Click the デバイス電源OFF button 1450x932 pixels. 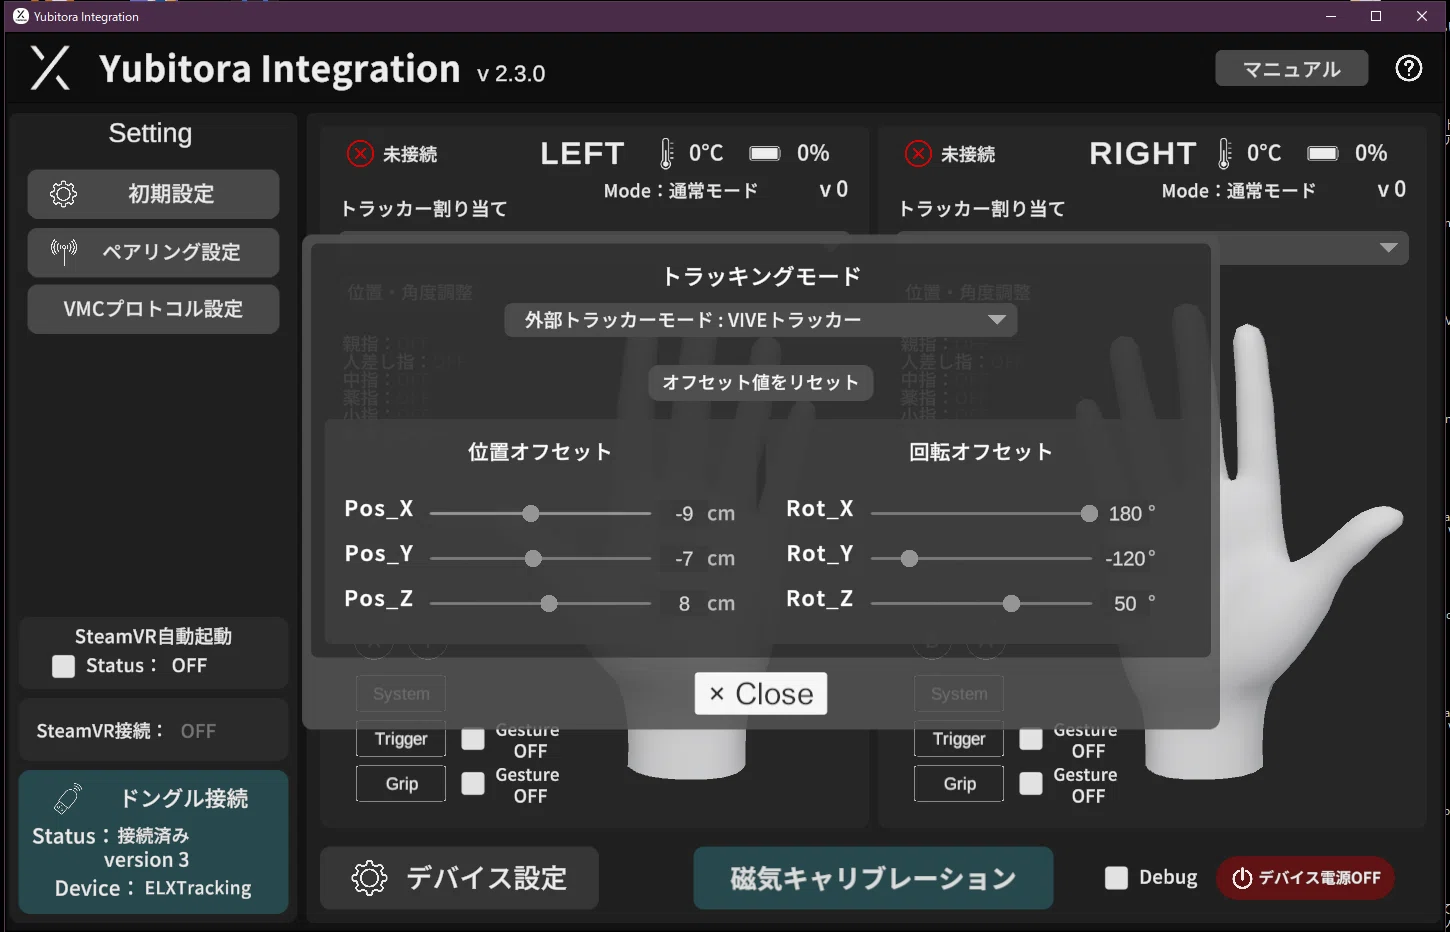point(1306,878)
